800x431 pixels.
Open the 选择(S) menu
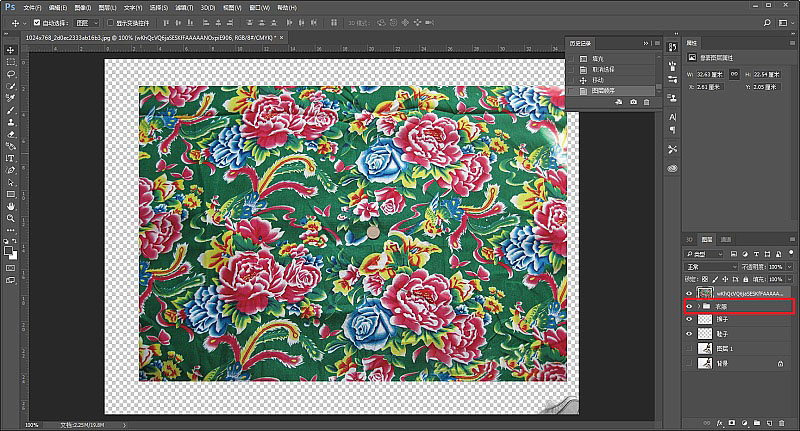(159, 8)
